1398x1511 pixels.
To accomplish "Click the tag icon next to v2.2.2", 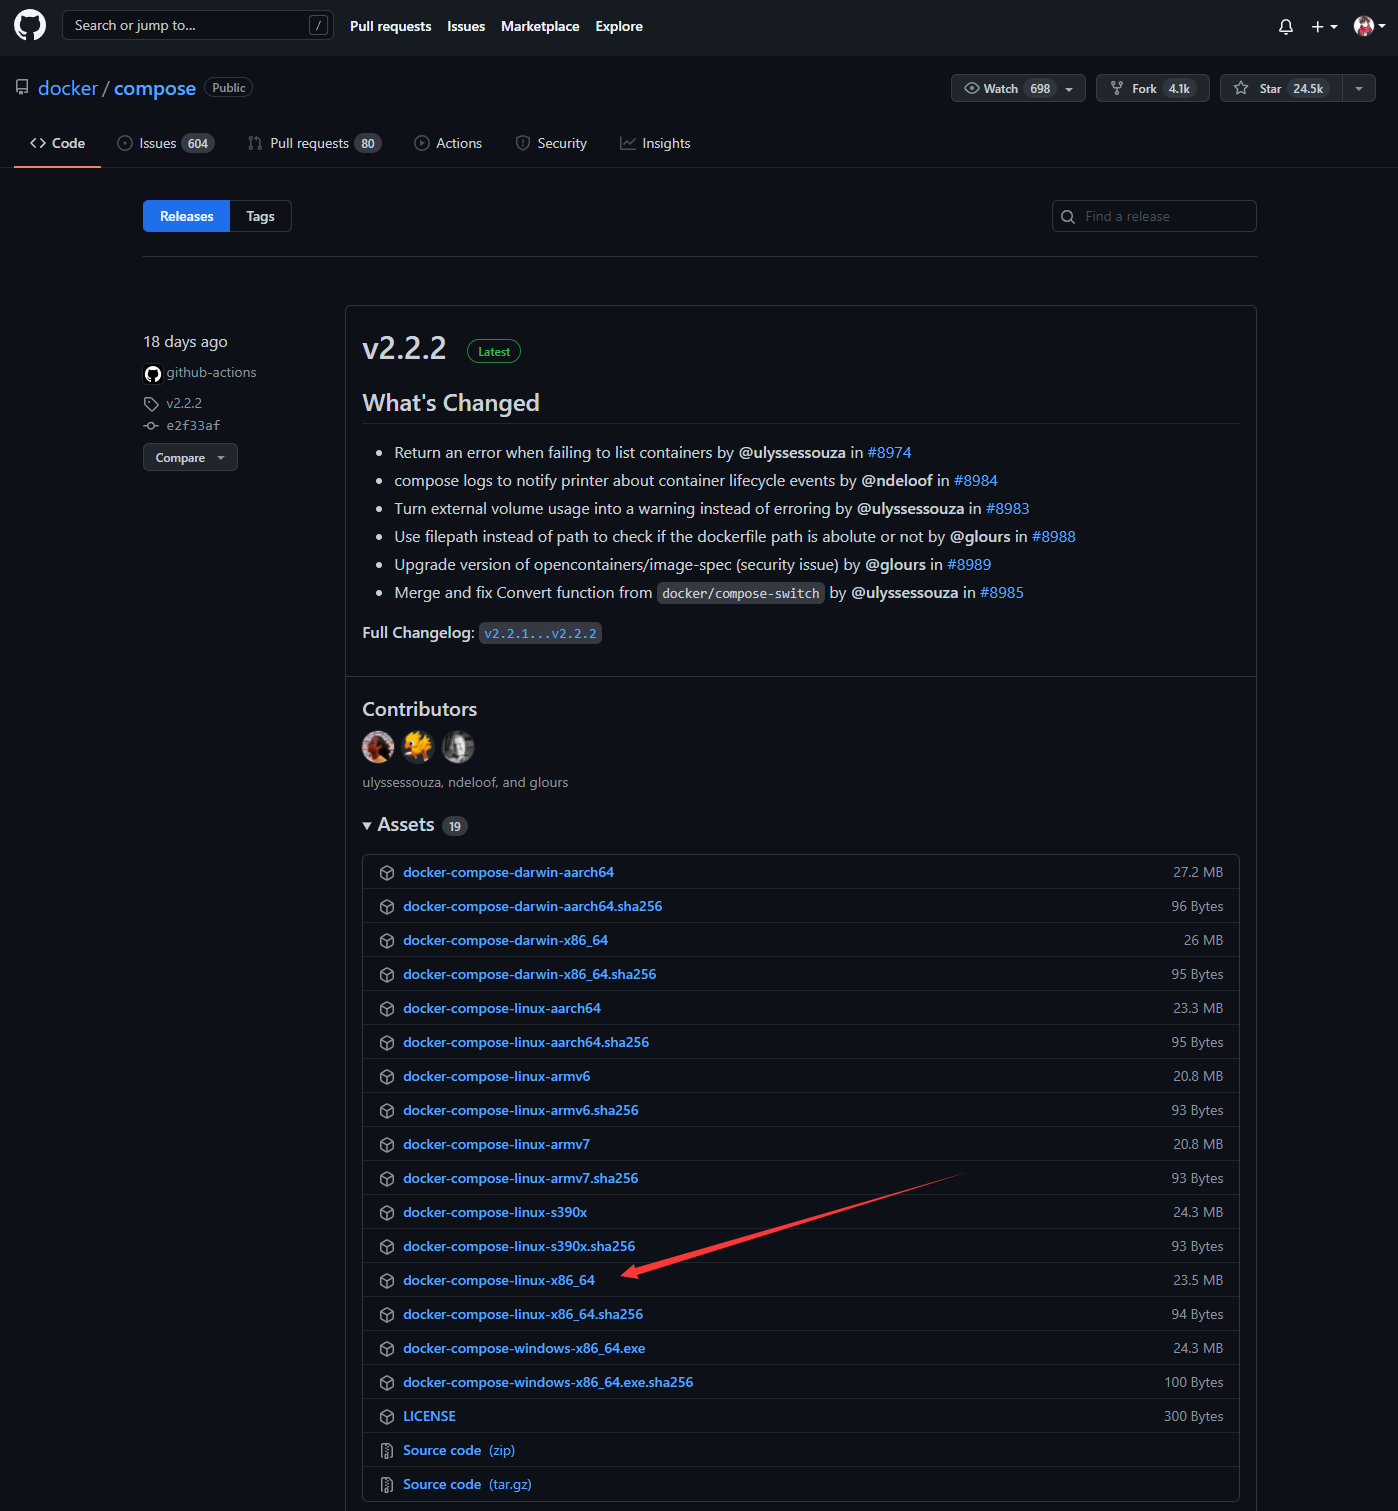I will (x=151, y=404).
